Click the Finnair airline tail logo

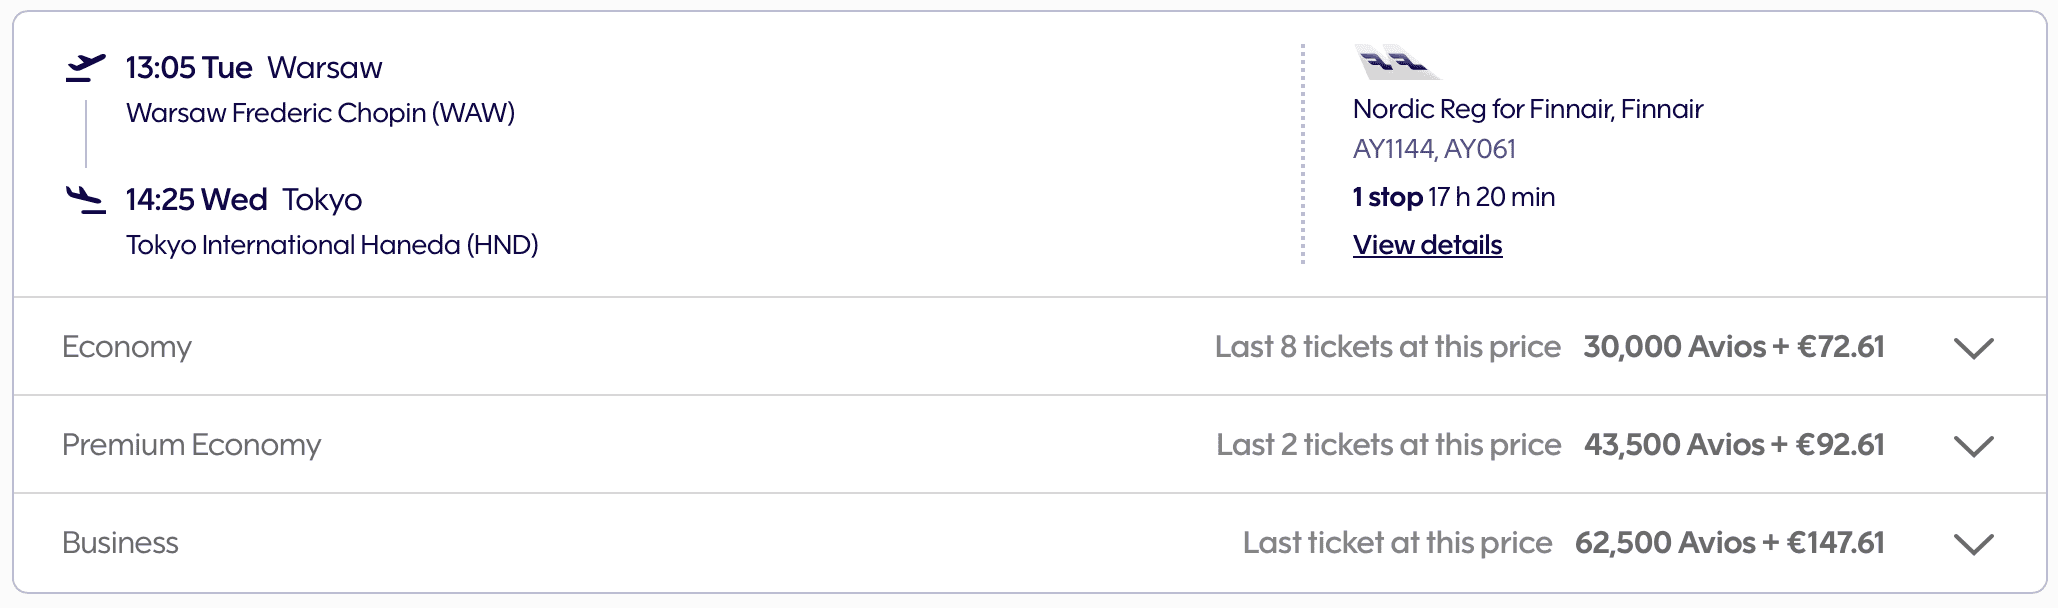tap(1396, 62)
